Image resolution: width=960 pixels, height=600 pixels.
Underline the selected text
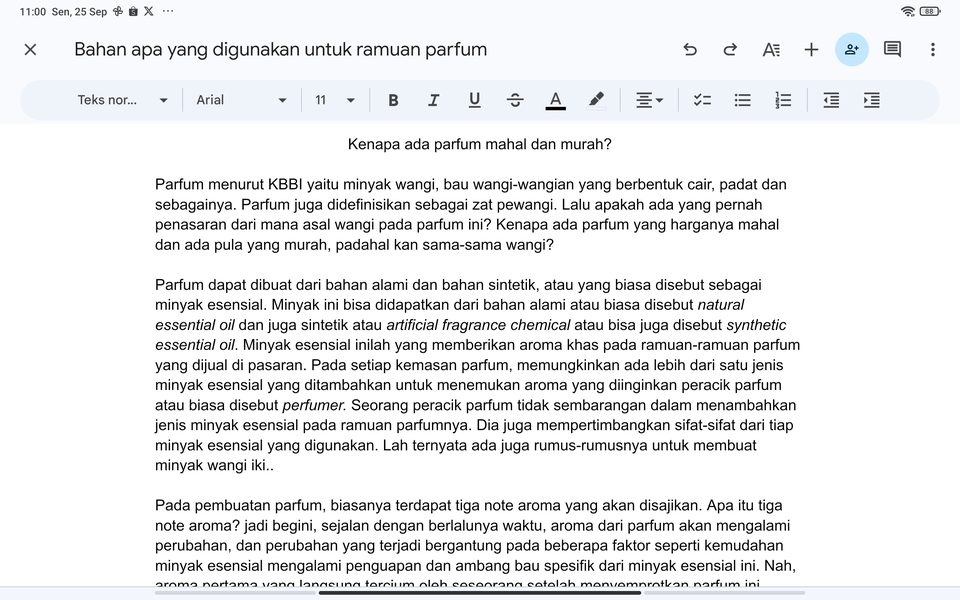point(474,99)
